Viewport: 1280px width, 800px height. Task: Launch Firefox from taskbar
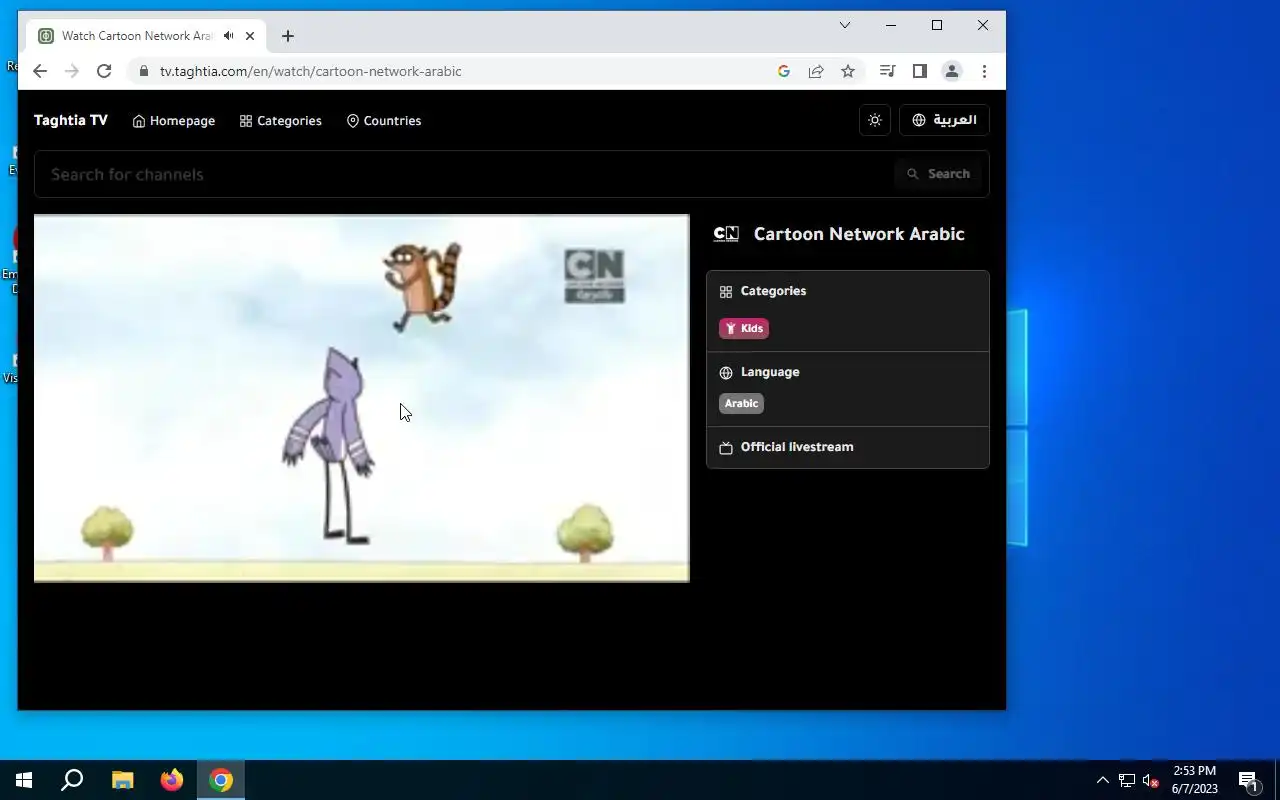click(172, 780)
